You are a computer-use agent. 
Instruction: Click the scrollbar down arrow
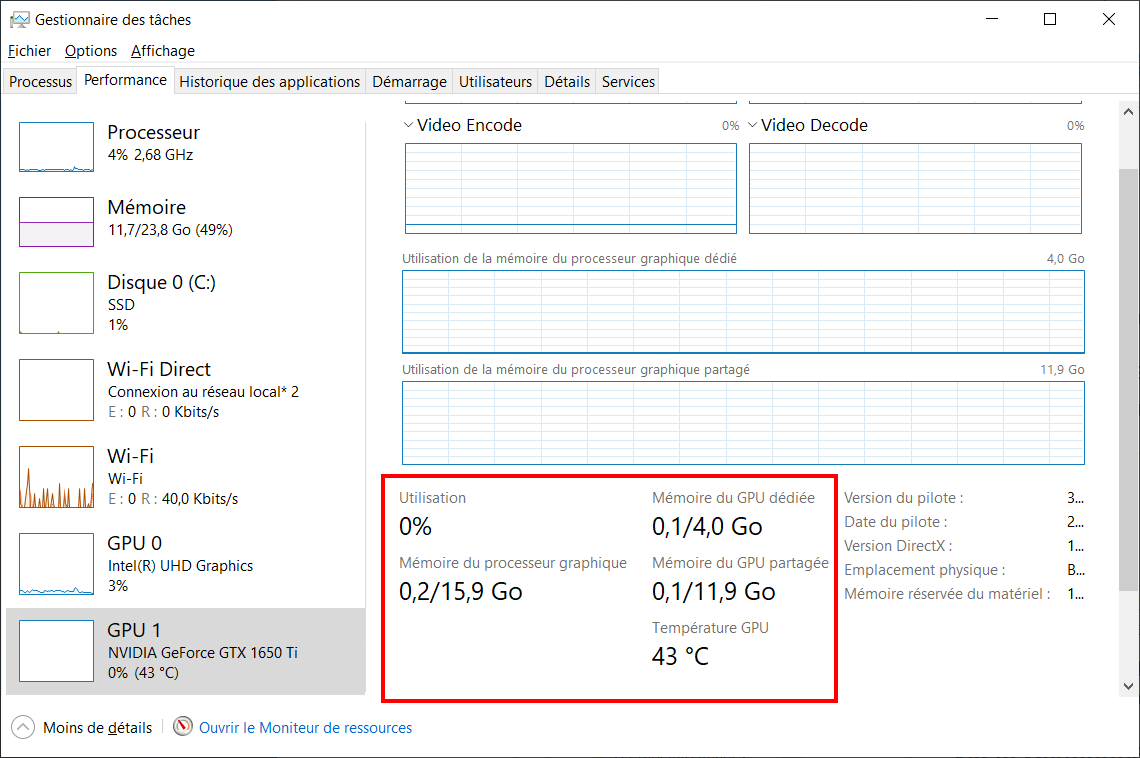[1128, 686]
